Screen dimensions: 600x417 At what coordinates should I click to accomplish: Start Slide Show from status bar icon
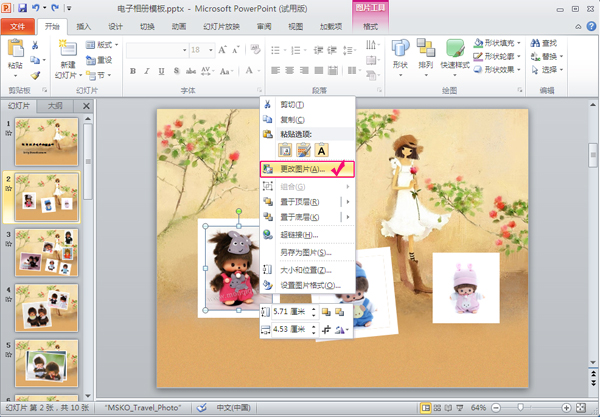460,408
